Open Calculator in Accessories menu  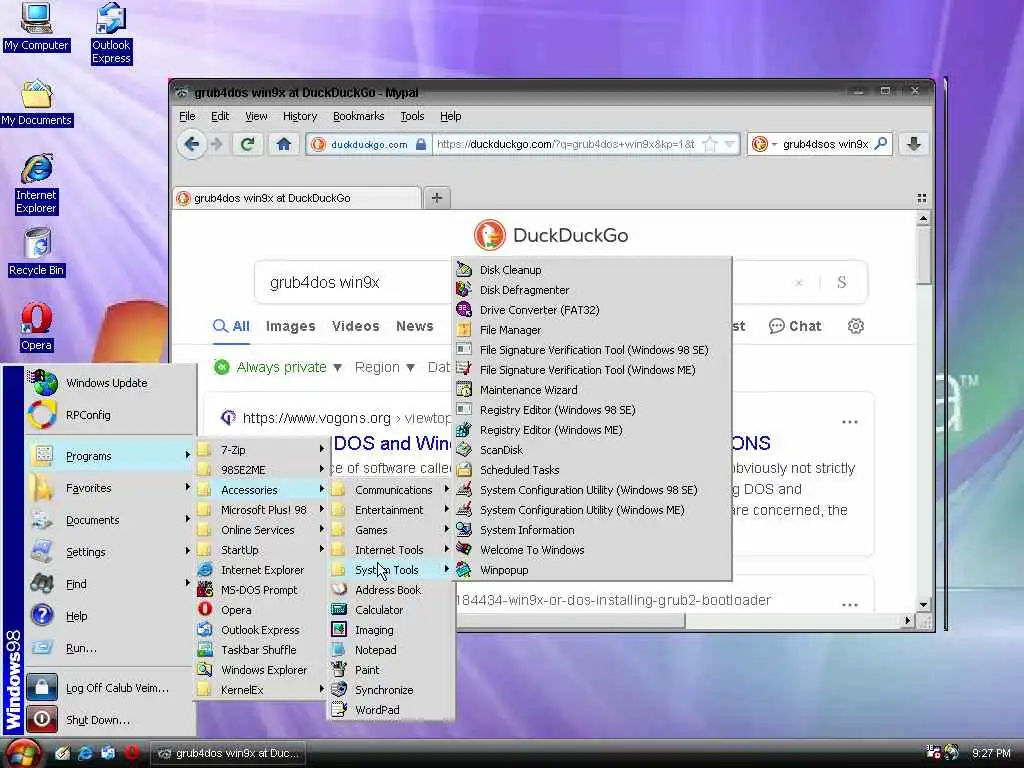tap(390, 610)
